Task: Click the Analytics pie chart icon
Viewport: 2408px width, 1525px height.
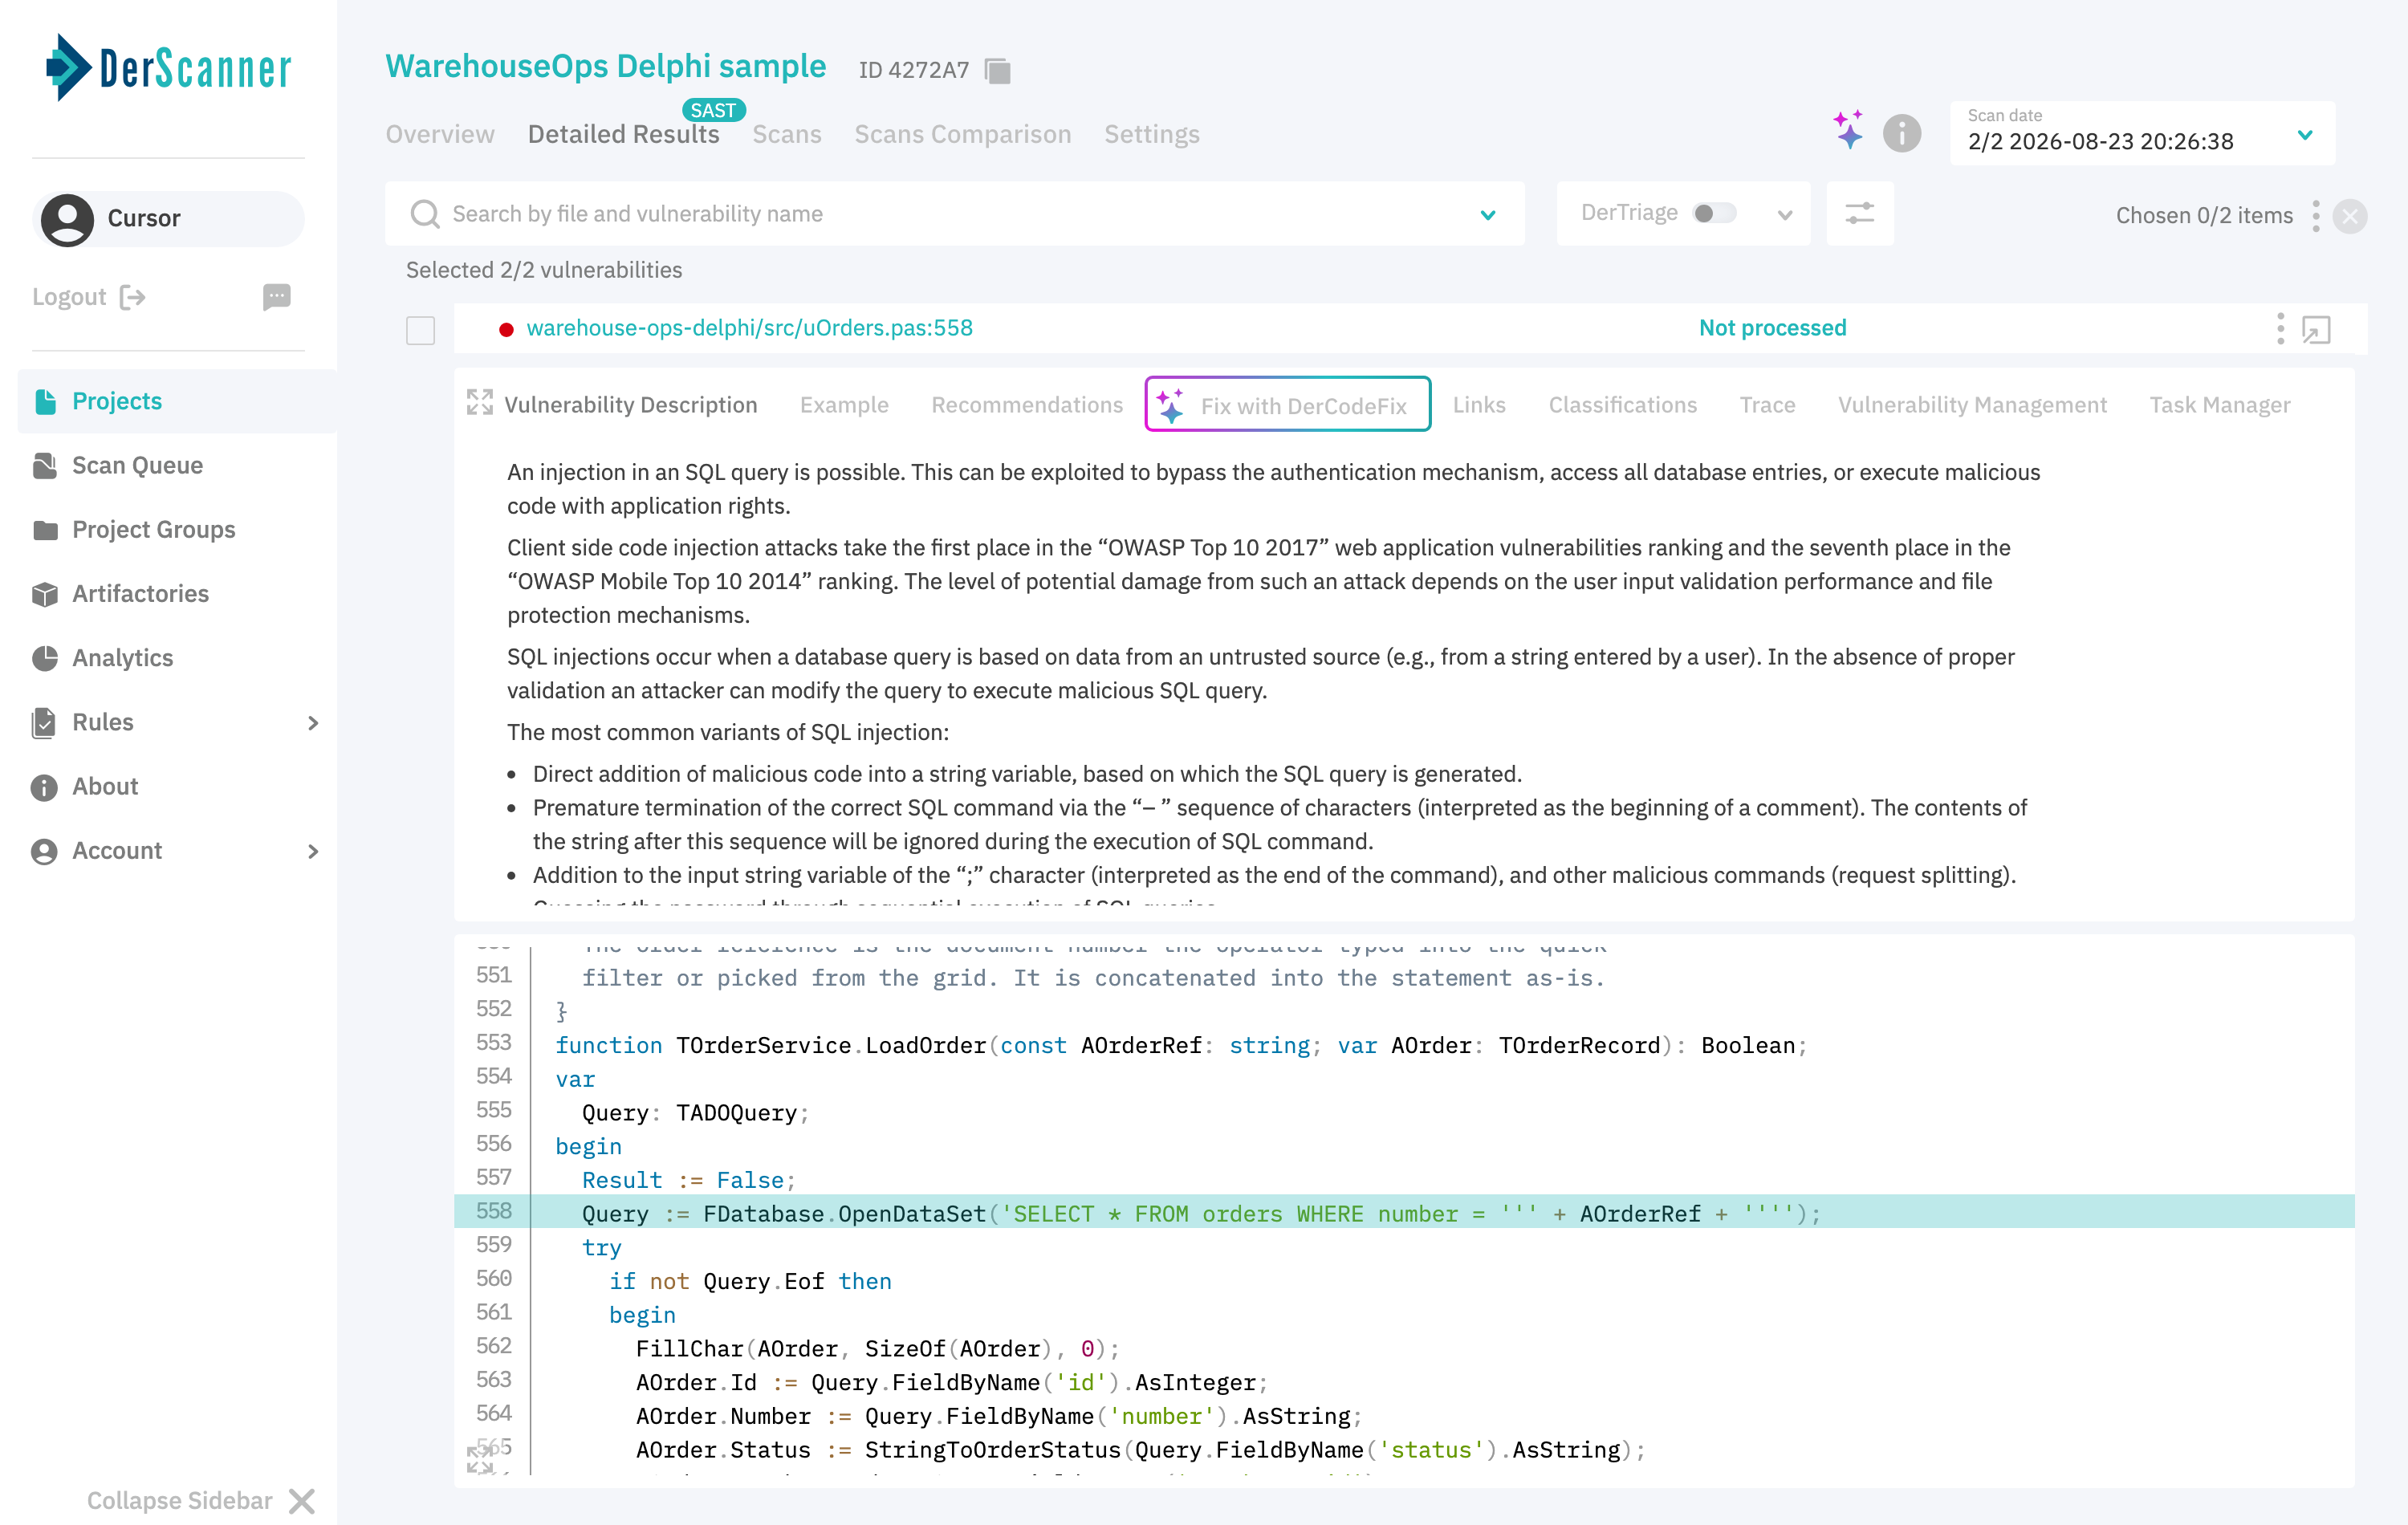Action: [x=45, y=658]
